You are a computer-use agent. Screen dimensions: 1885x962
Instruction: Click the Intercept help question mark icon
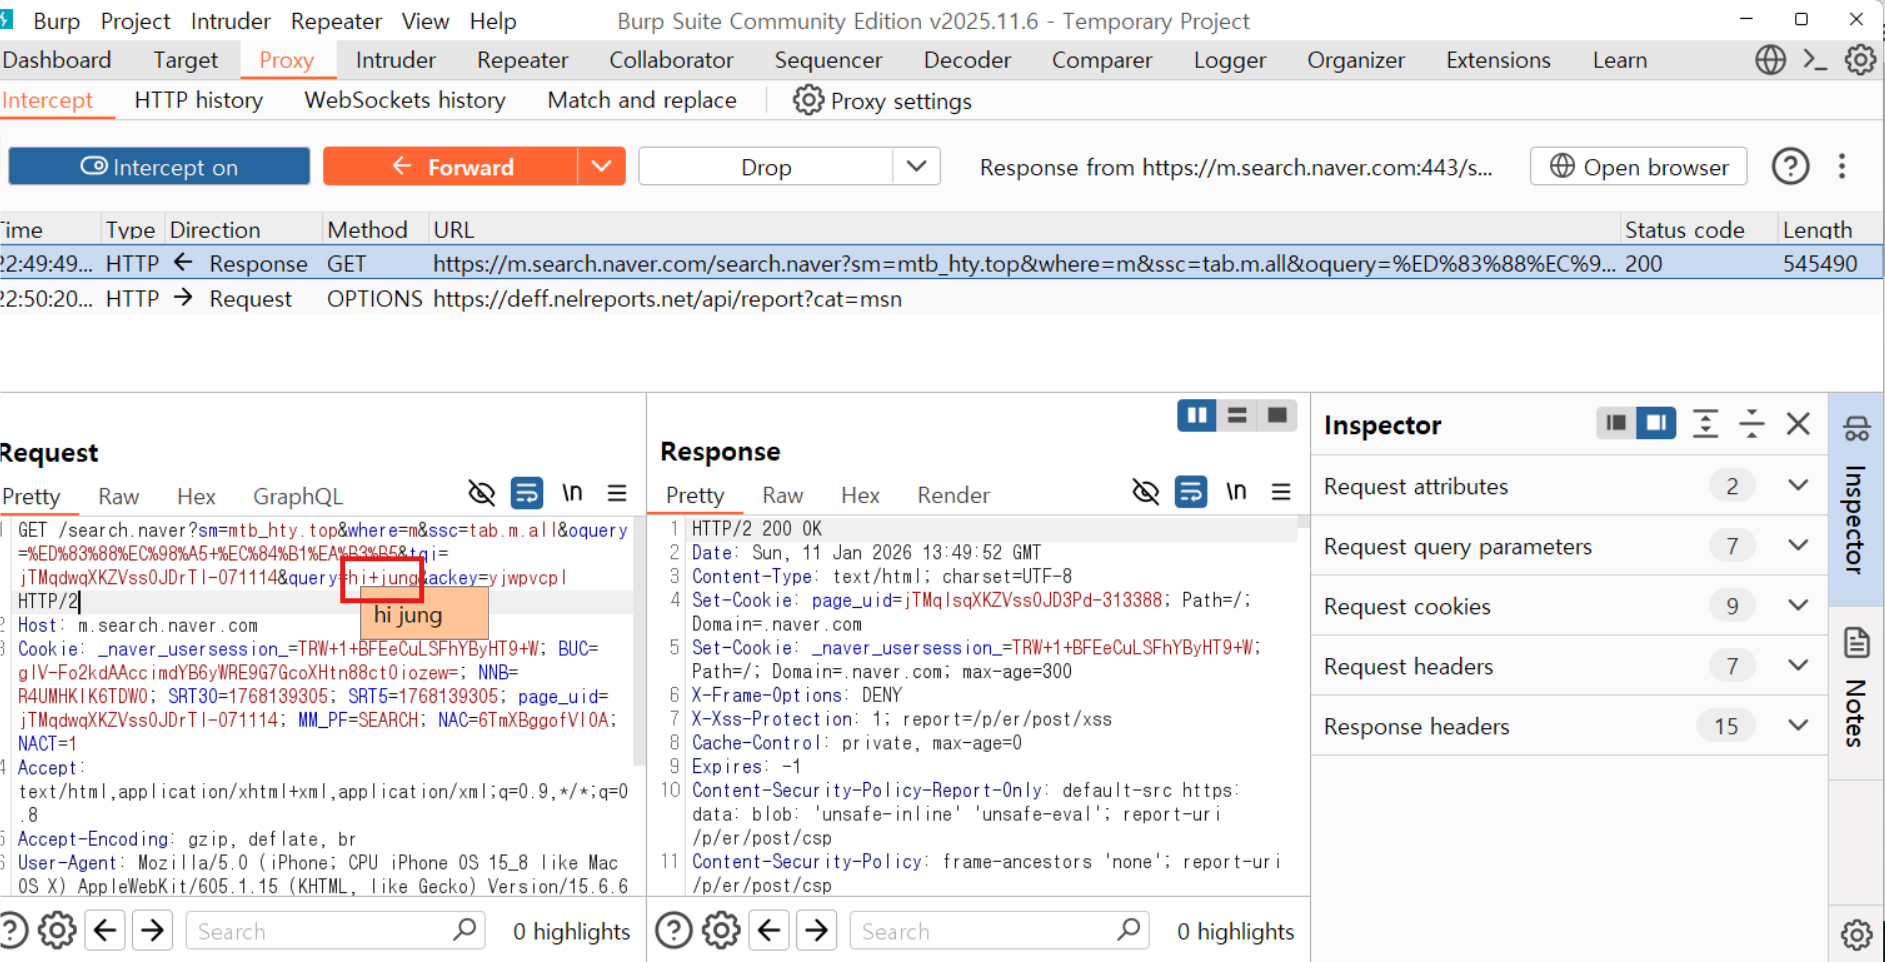pos(1790,166)
